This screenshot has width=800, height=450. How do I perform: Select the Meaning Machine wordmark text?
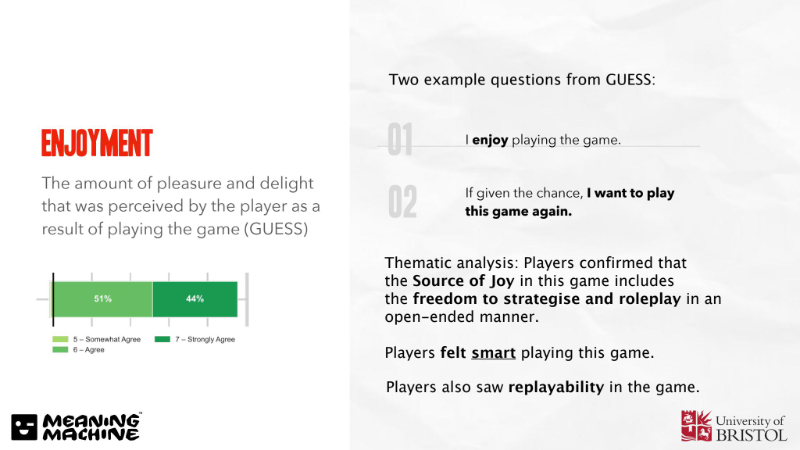click(x=92, y=427)
